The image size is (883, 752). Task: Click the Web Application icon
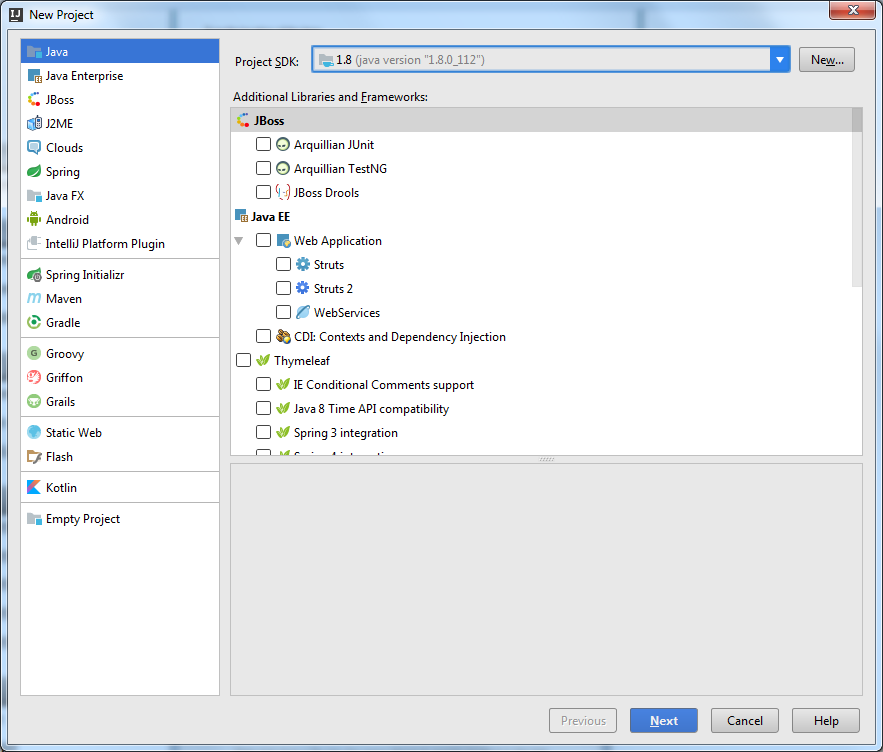(x=283, y=241)
